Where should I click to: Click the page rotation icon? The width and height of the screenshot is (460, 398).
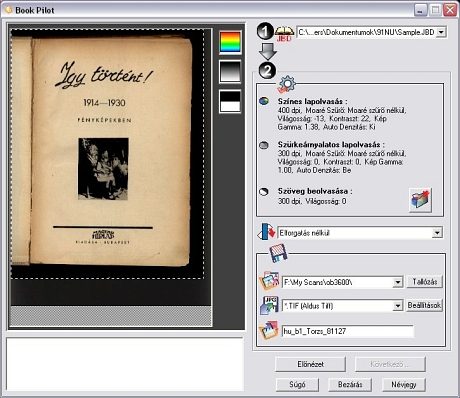pos(266,232)
